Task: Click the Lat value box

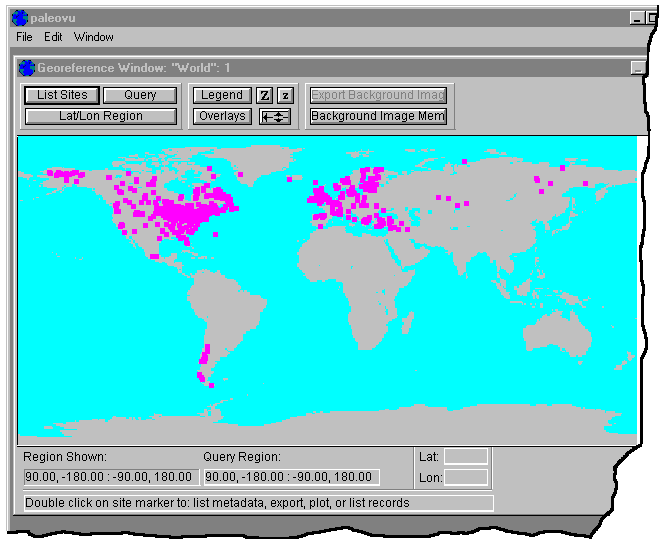Action: coord(466,456)
